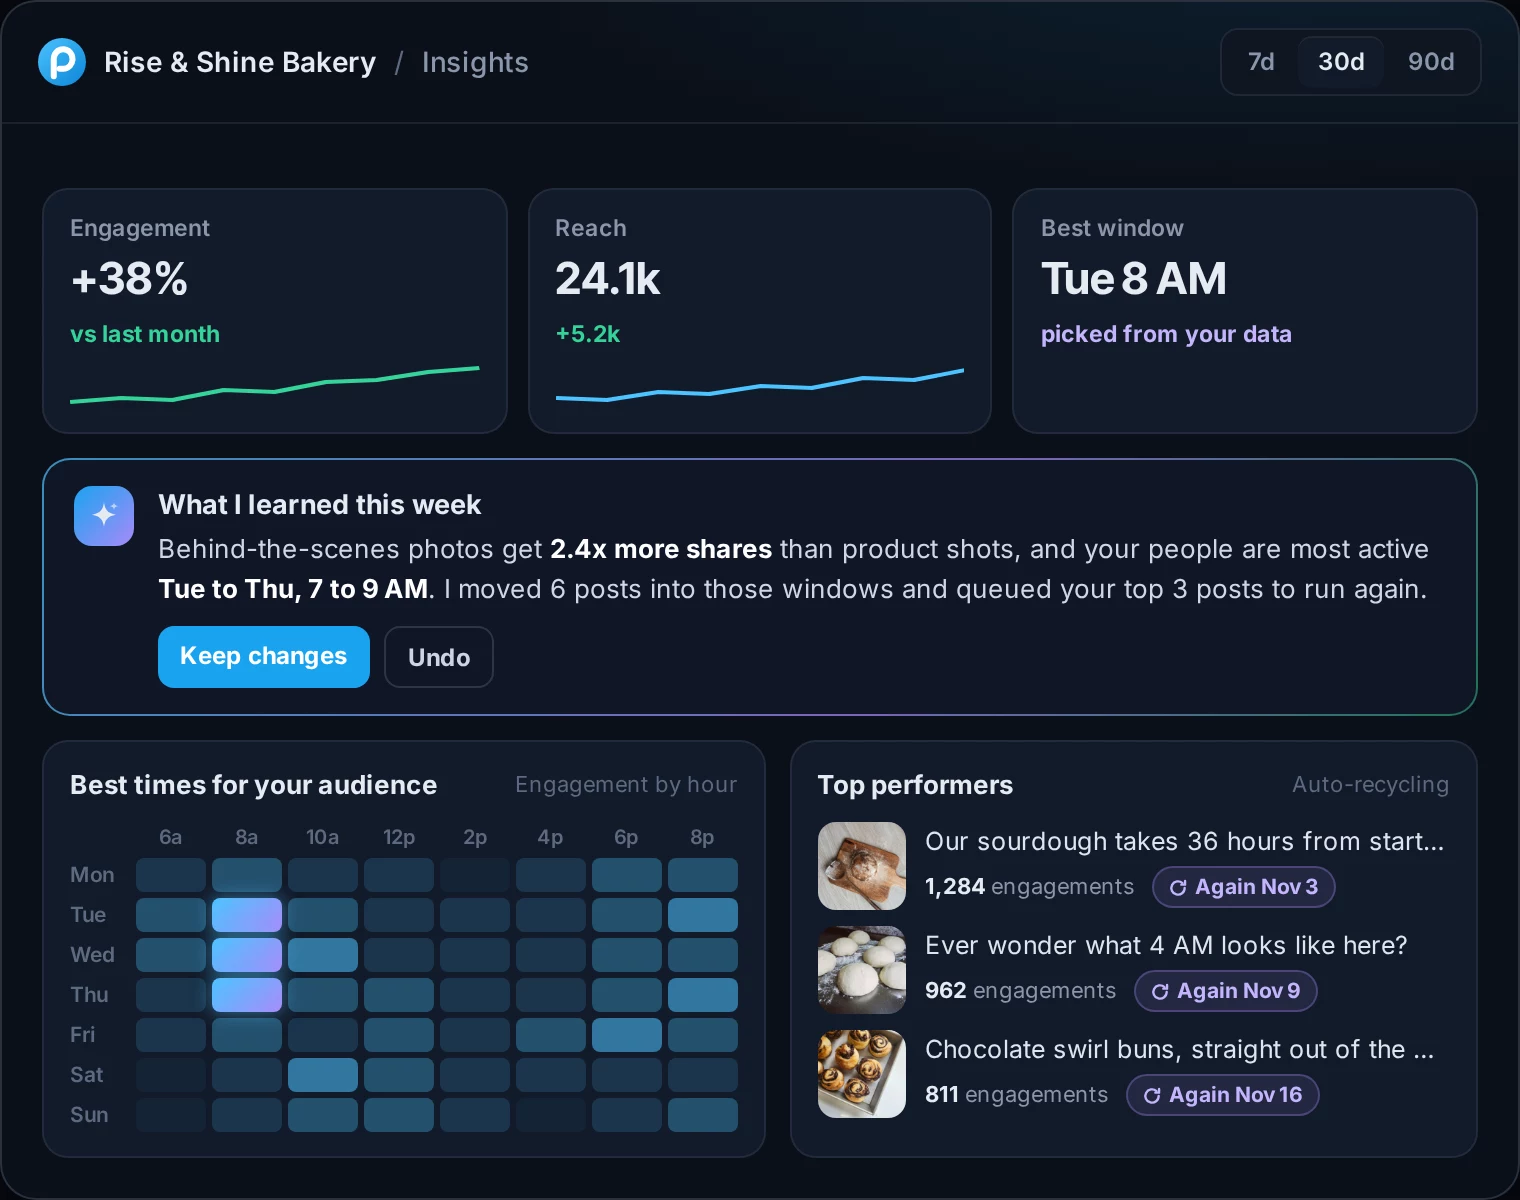Click the Again Nov 3 recycle badge
1520x1200 pixels.
click(1244, 887)
